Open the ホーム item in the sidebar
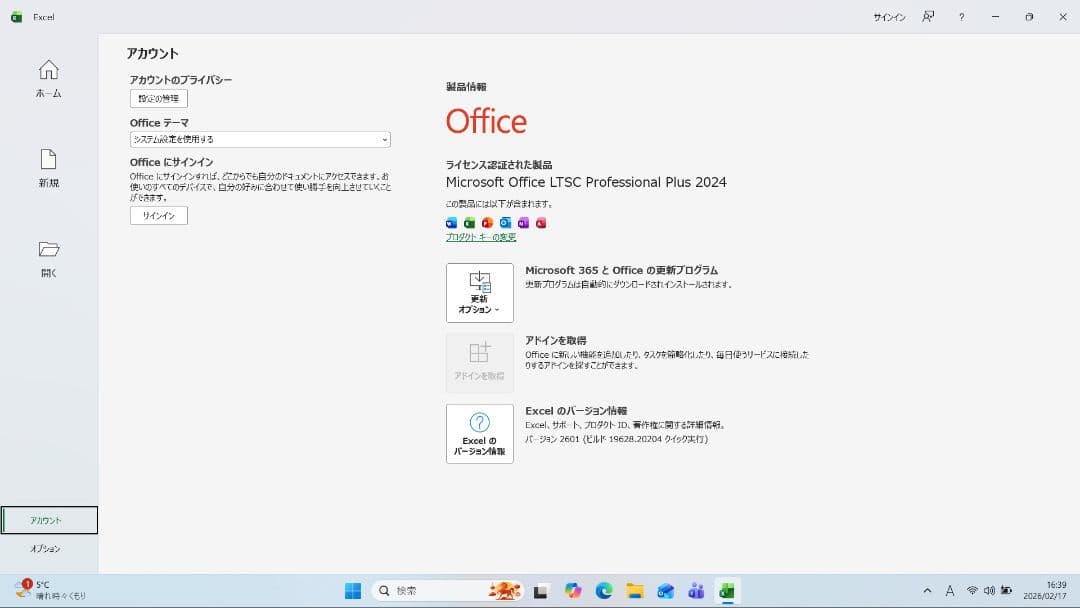Screen dimensions: 1080x608 pyautogui.click(x=47, y=78)
